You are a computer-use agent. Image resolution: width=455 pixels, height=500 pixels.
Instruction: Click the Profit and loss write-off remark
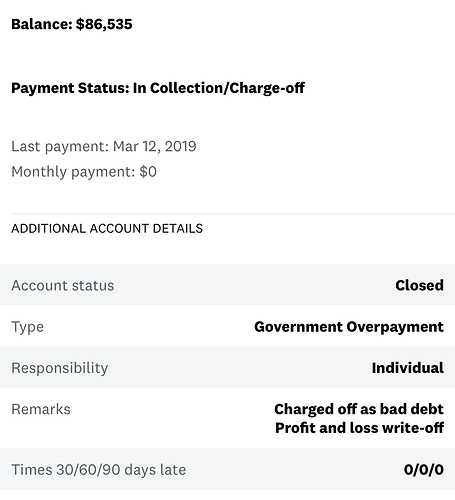(359, 428)
